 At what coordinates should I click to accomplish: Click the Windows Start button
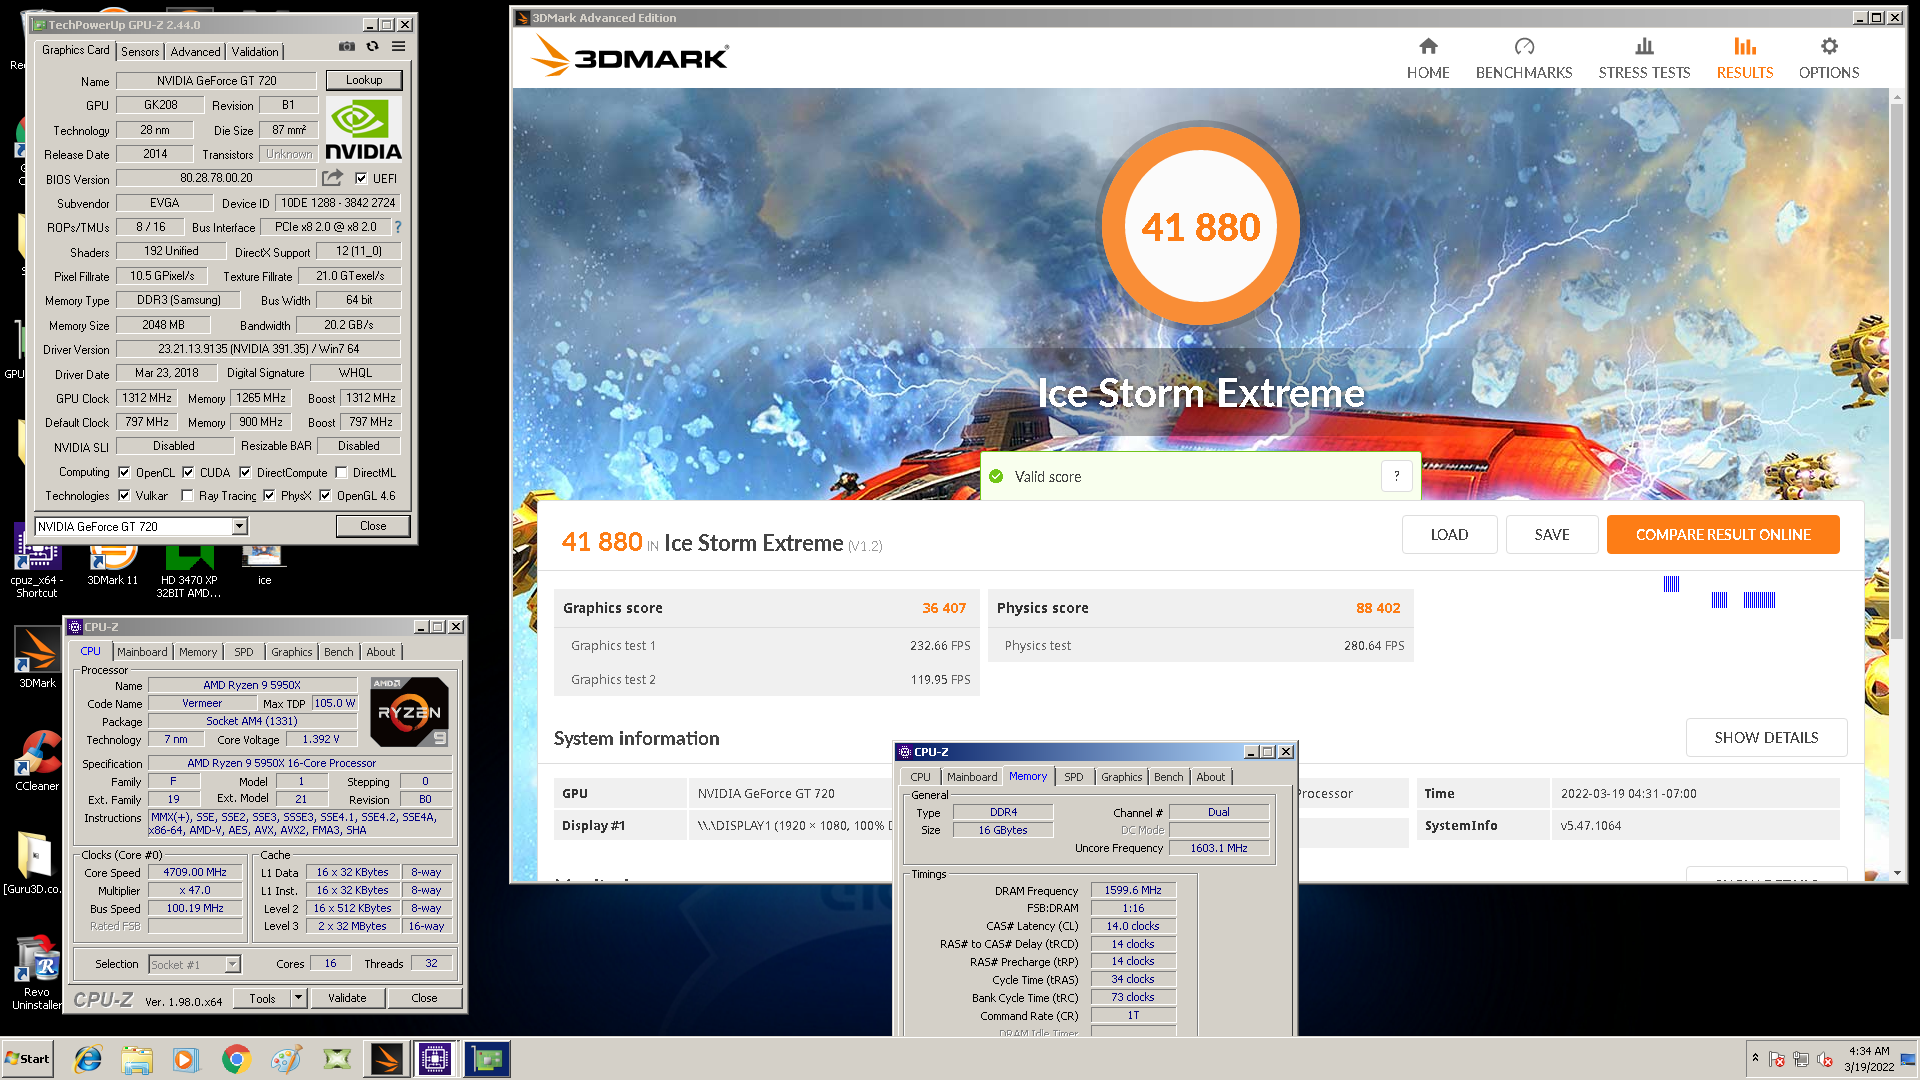pos(28,1059)
